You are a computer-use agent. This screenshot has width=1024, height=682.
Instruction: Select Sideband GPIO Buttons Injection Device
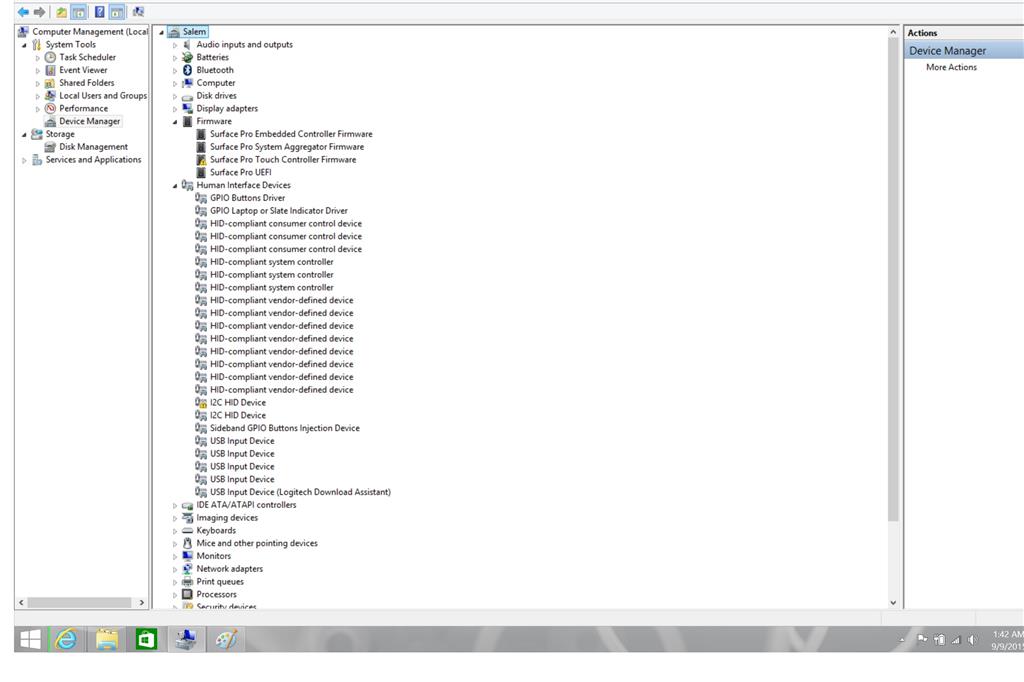(x=285, y=428)
